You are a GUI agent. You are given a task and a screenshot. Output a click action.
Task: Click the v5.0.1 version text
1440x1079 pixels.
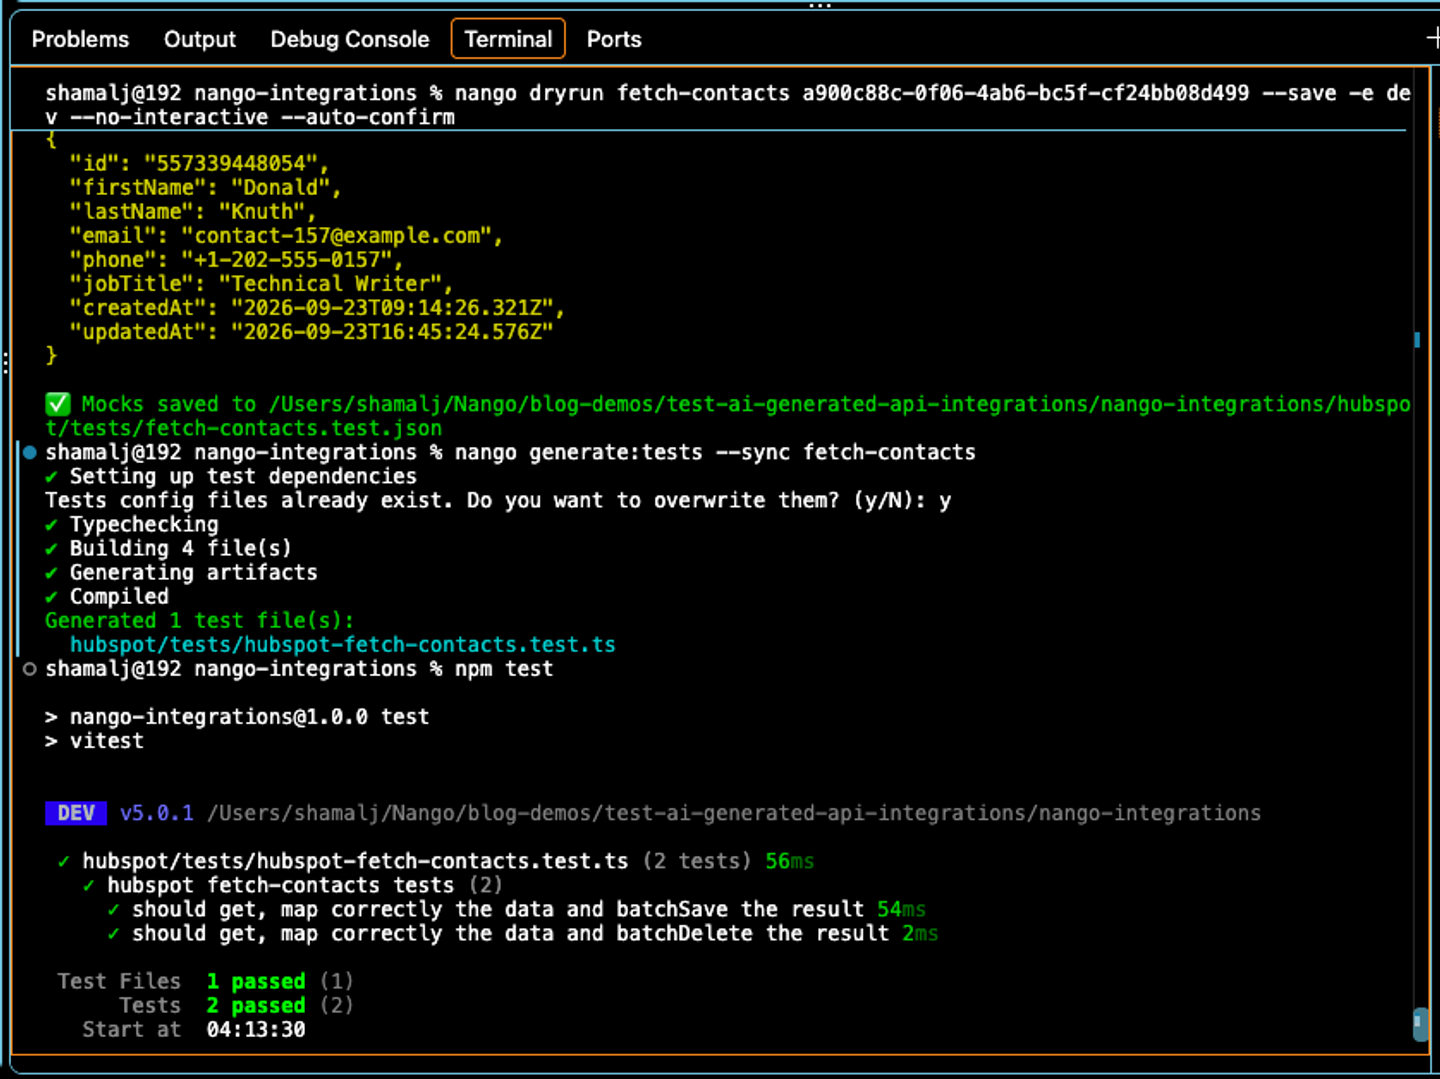tap(157, 813)
